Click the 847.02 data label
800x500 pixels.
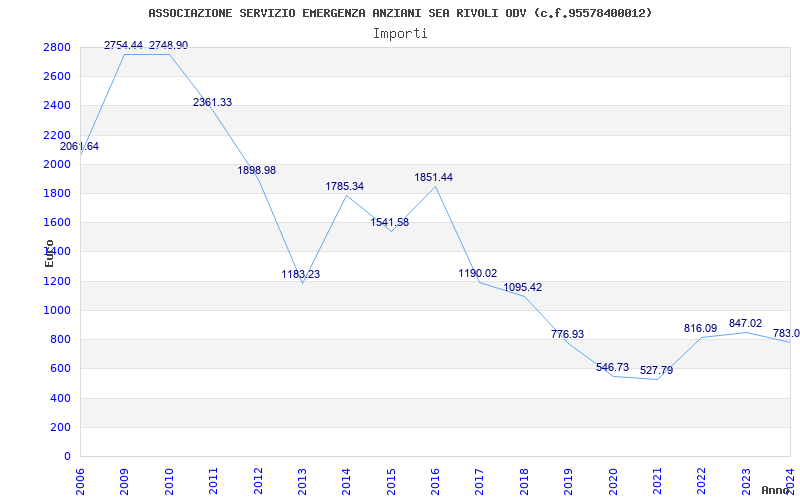745,323
